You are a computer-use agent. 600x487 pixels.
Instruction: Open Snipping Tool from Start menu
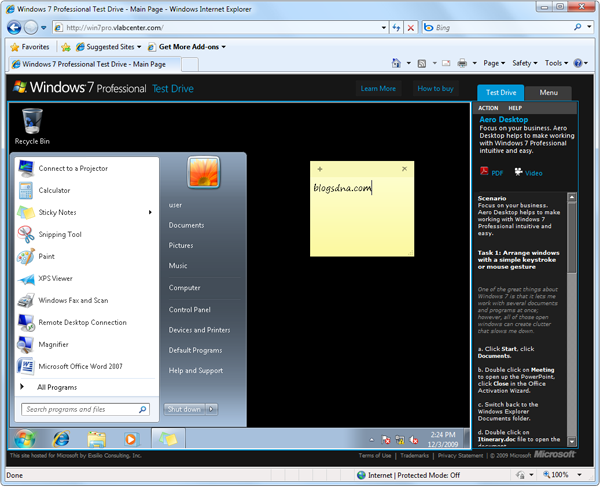(86, 235)
